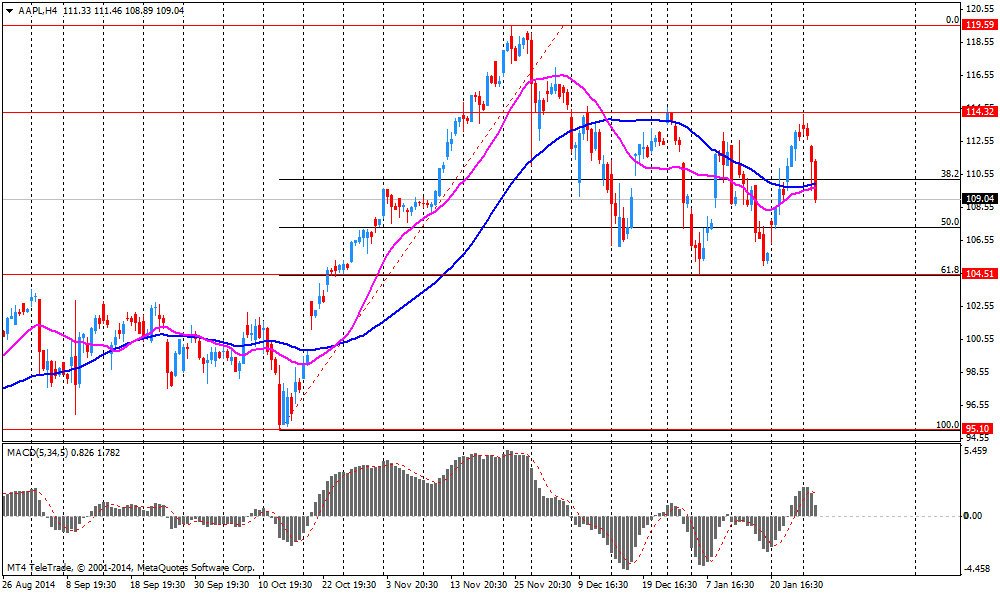
Task: Click the price scale value 110.55
Action: (x=980, y=173)
